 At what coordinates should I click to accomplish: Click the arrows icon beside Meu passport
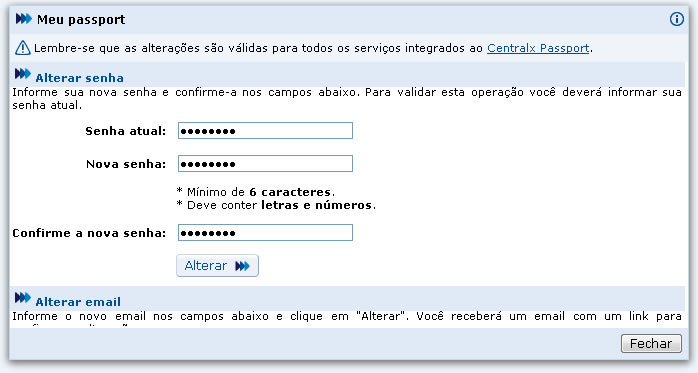click(x=24, y=19)
